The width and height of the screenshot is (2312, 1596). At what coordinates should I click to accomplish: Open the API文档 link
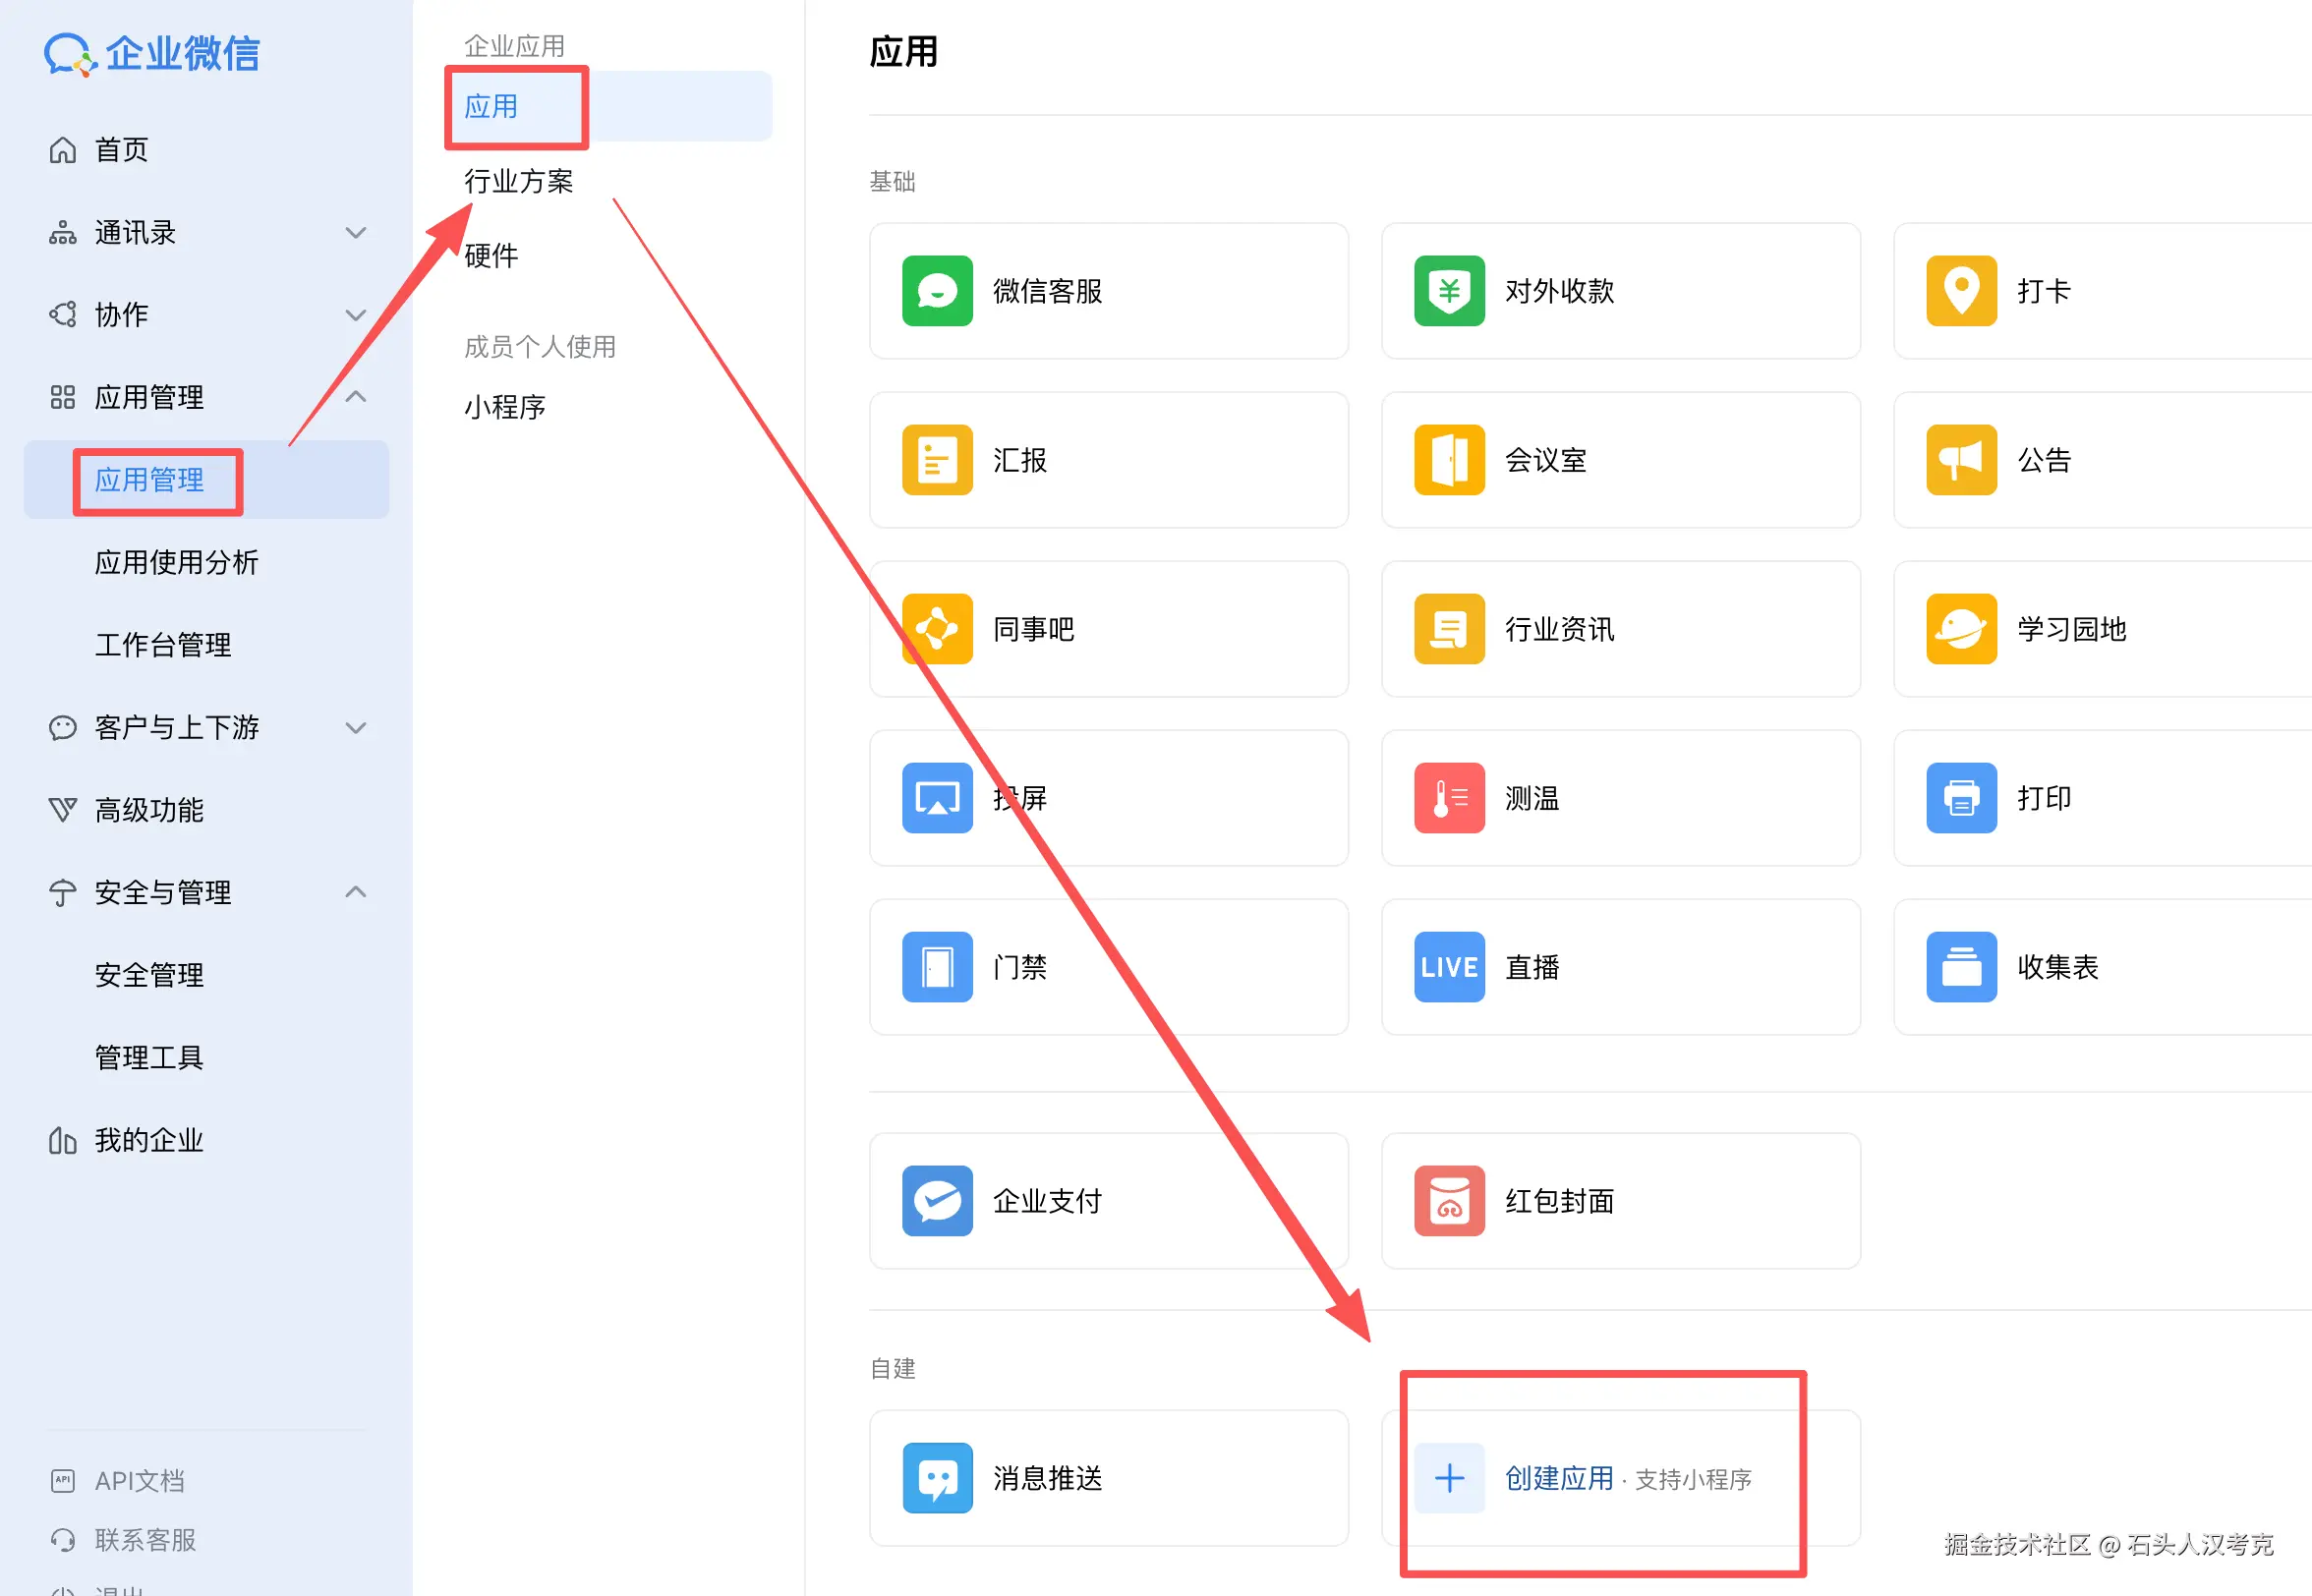coord(139,1481)
